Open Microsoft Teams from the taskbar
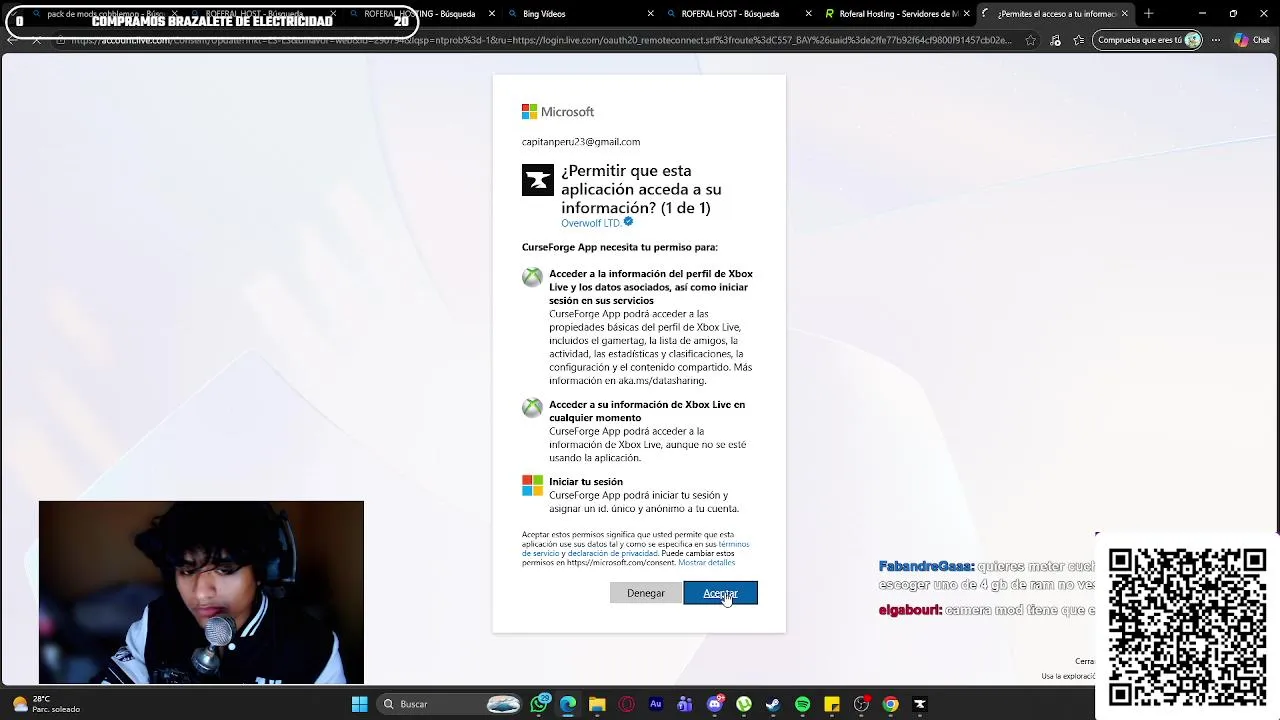Image resolution: width=1280 pixels, height=720 pixels. [685, 704]
